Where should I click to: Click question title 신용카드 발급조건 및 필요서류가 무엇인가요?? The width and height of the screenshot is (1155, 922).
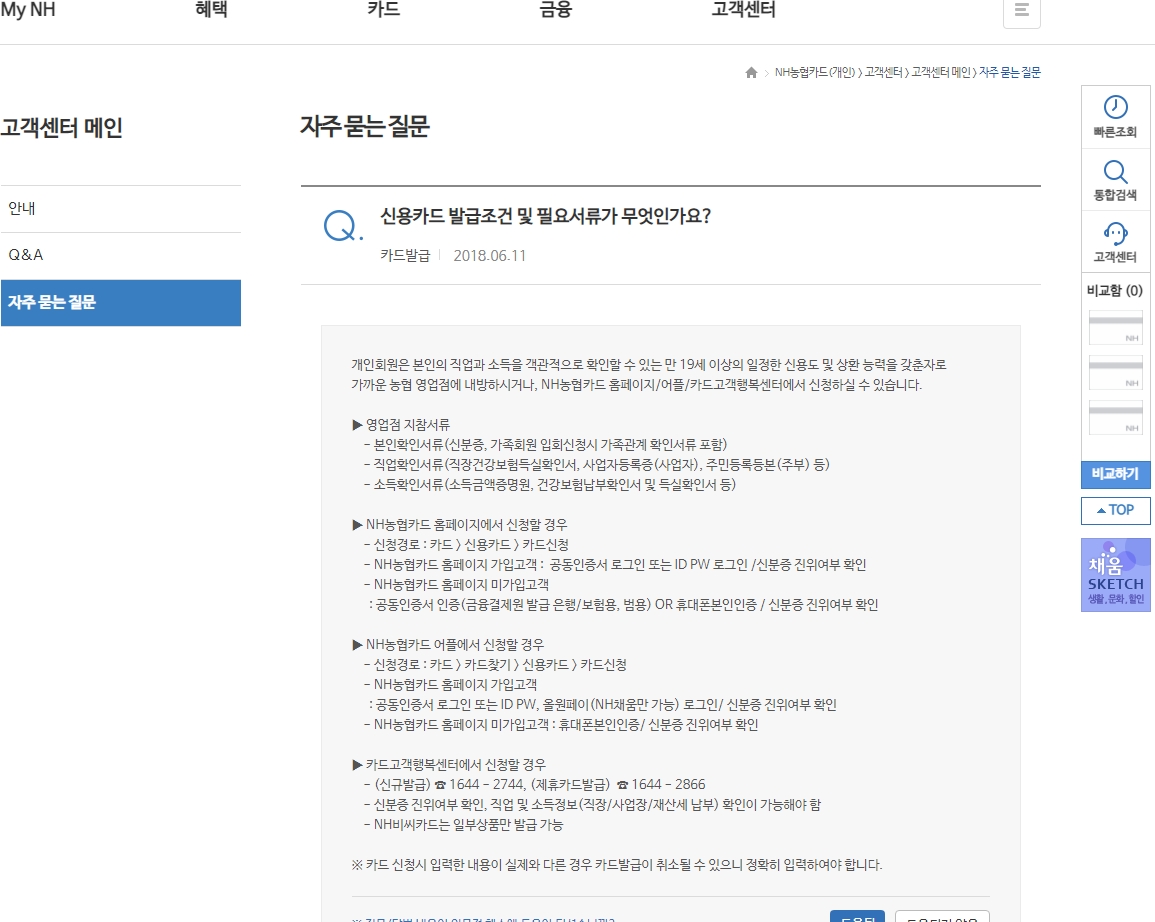click(545, 217)
